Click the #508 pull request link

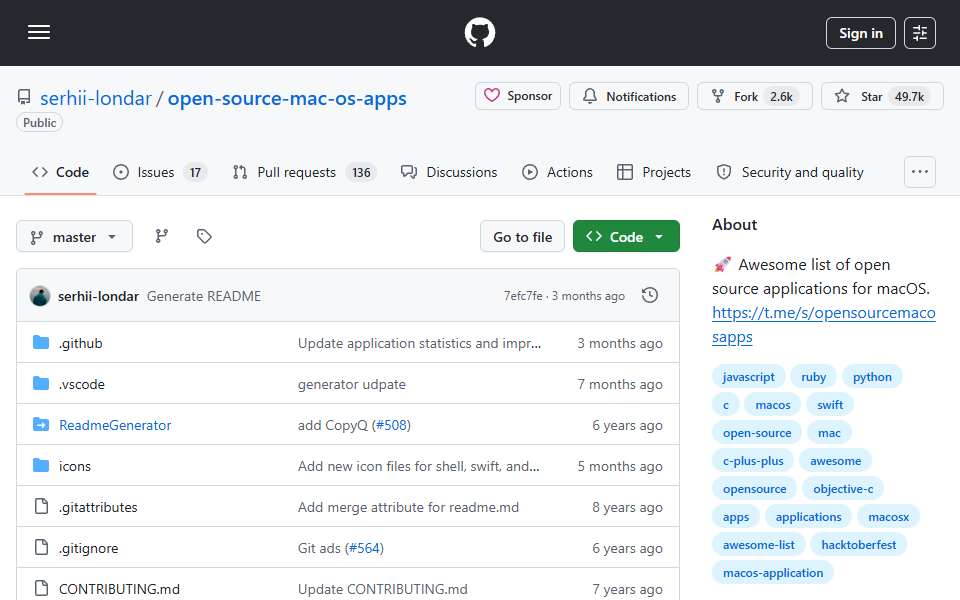(391, 425)
